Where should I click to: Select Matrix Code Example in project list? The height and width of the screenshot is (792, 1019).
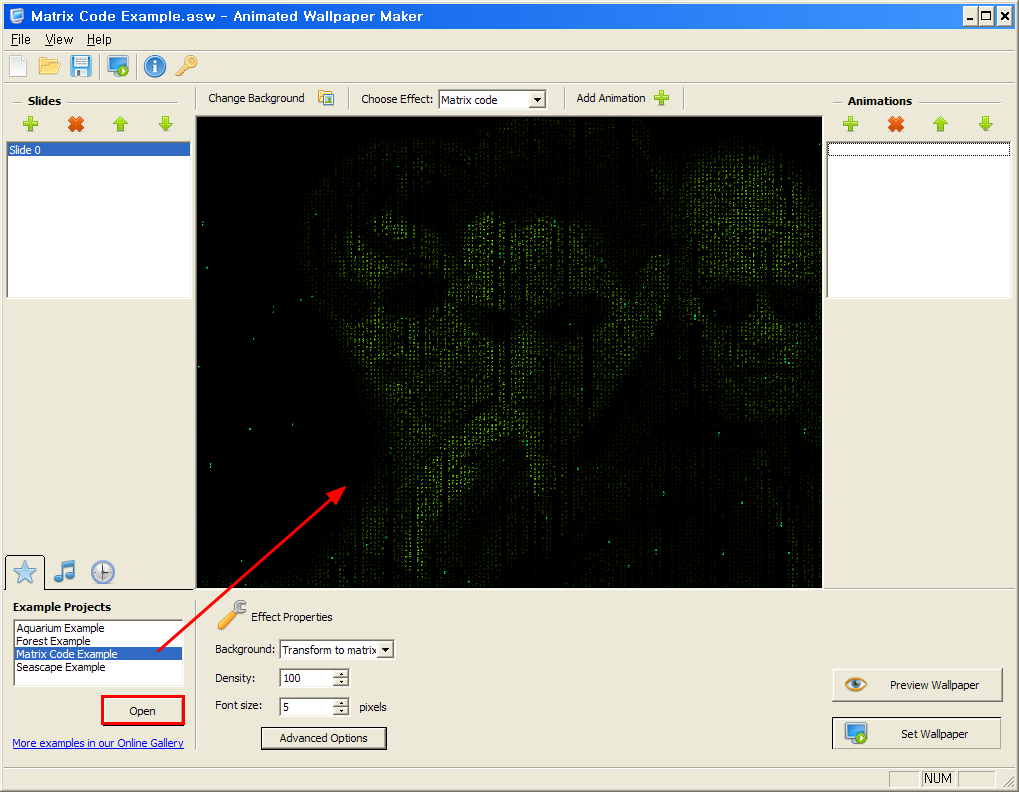[98, 654]
